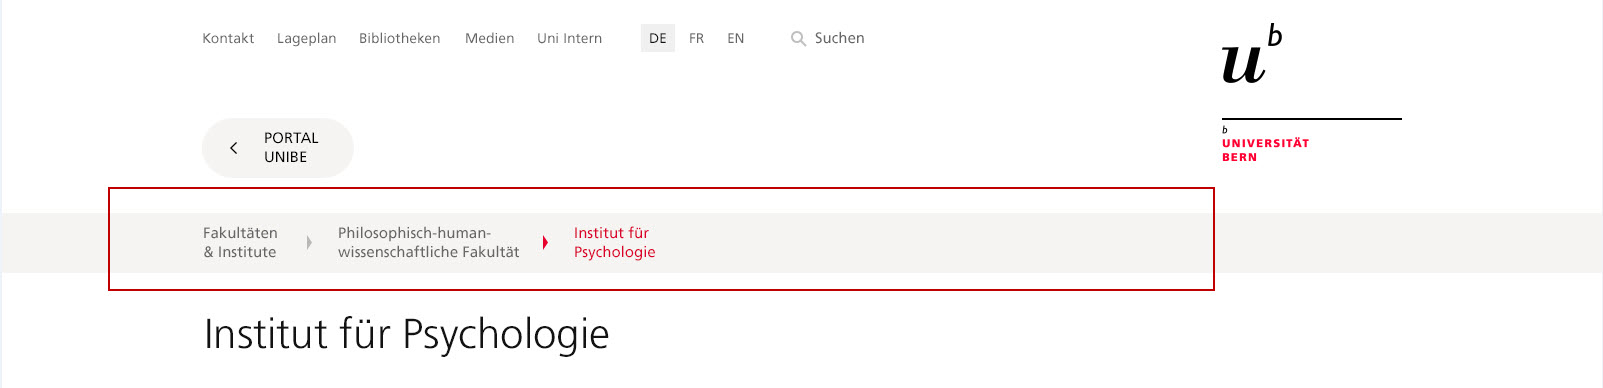Open the Medien link

490,38
